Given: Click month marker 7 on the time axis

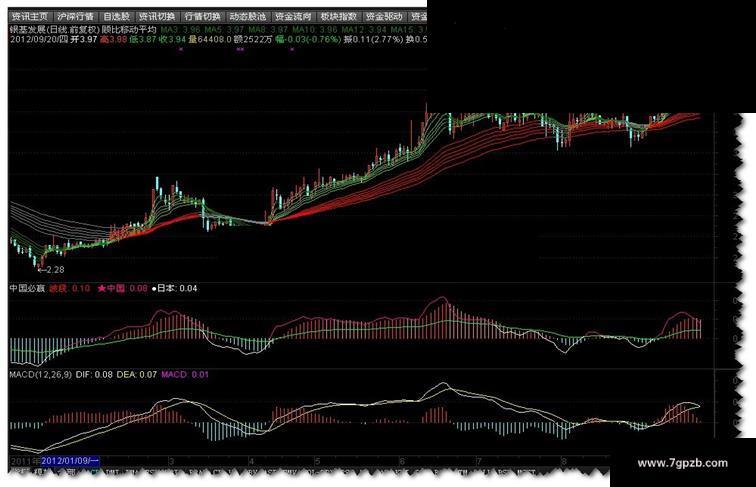Looking at the screenshot, I should 478,461.
